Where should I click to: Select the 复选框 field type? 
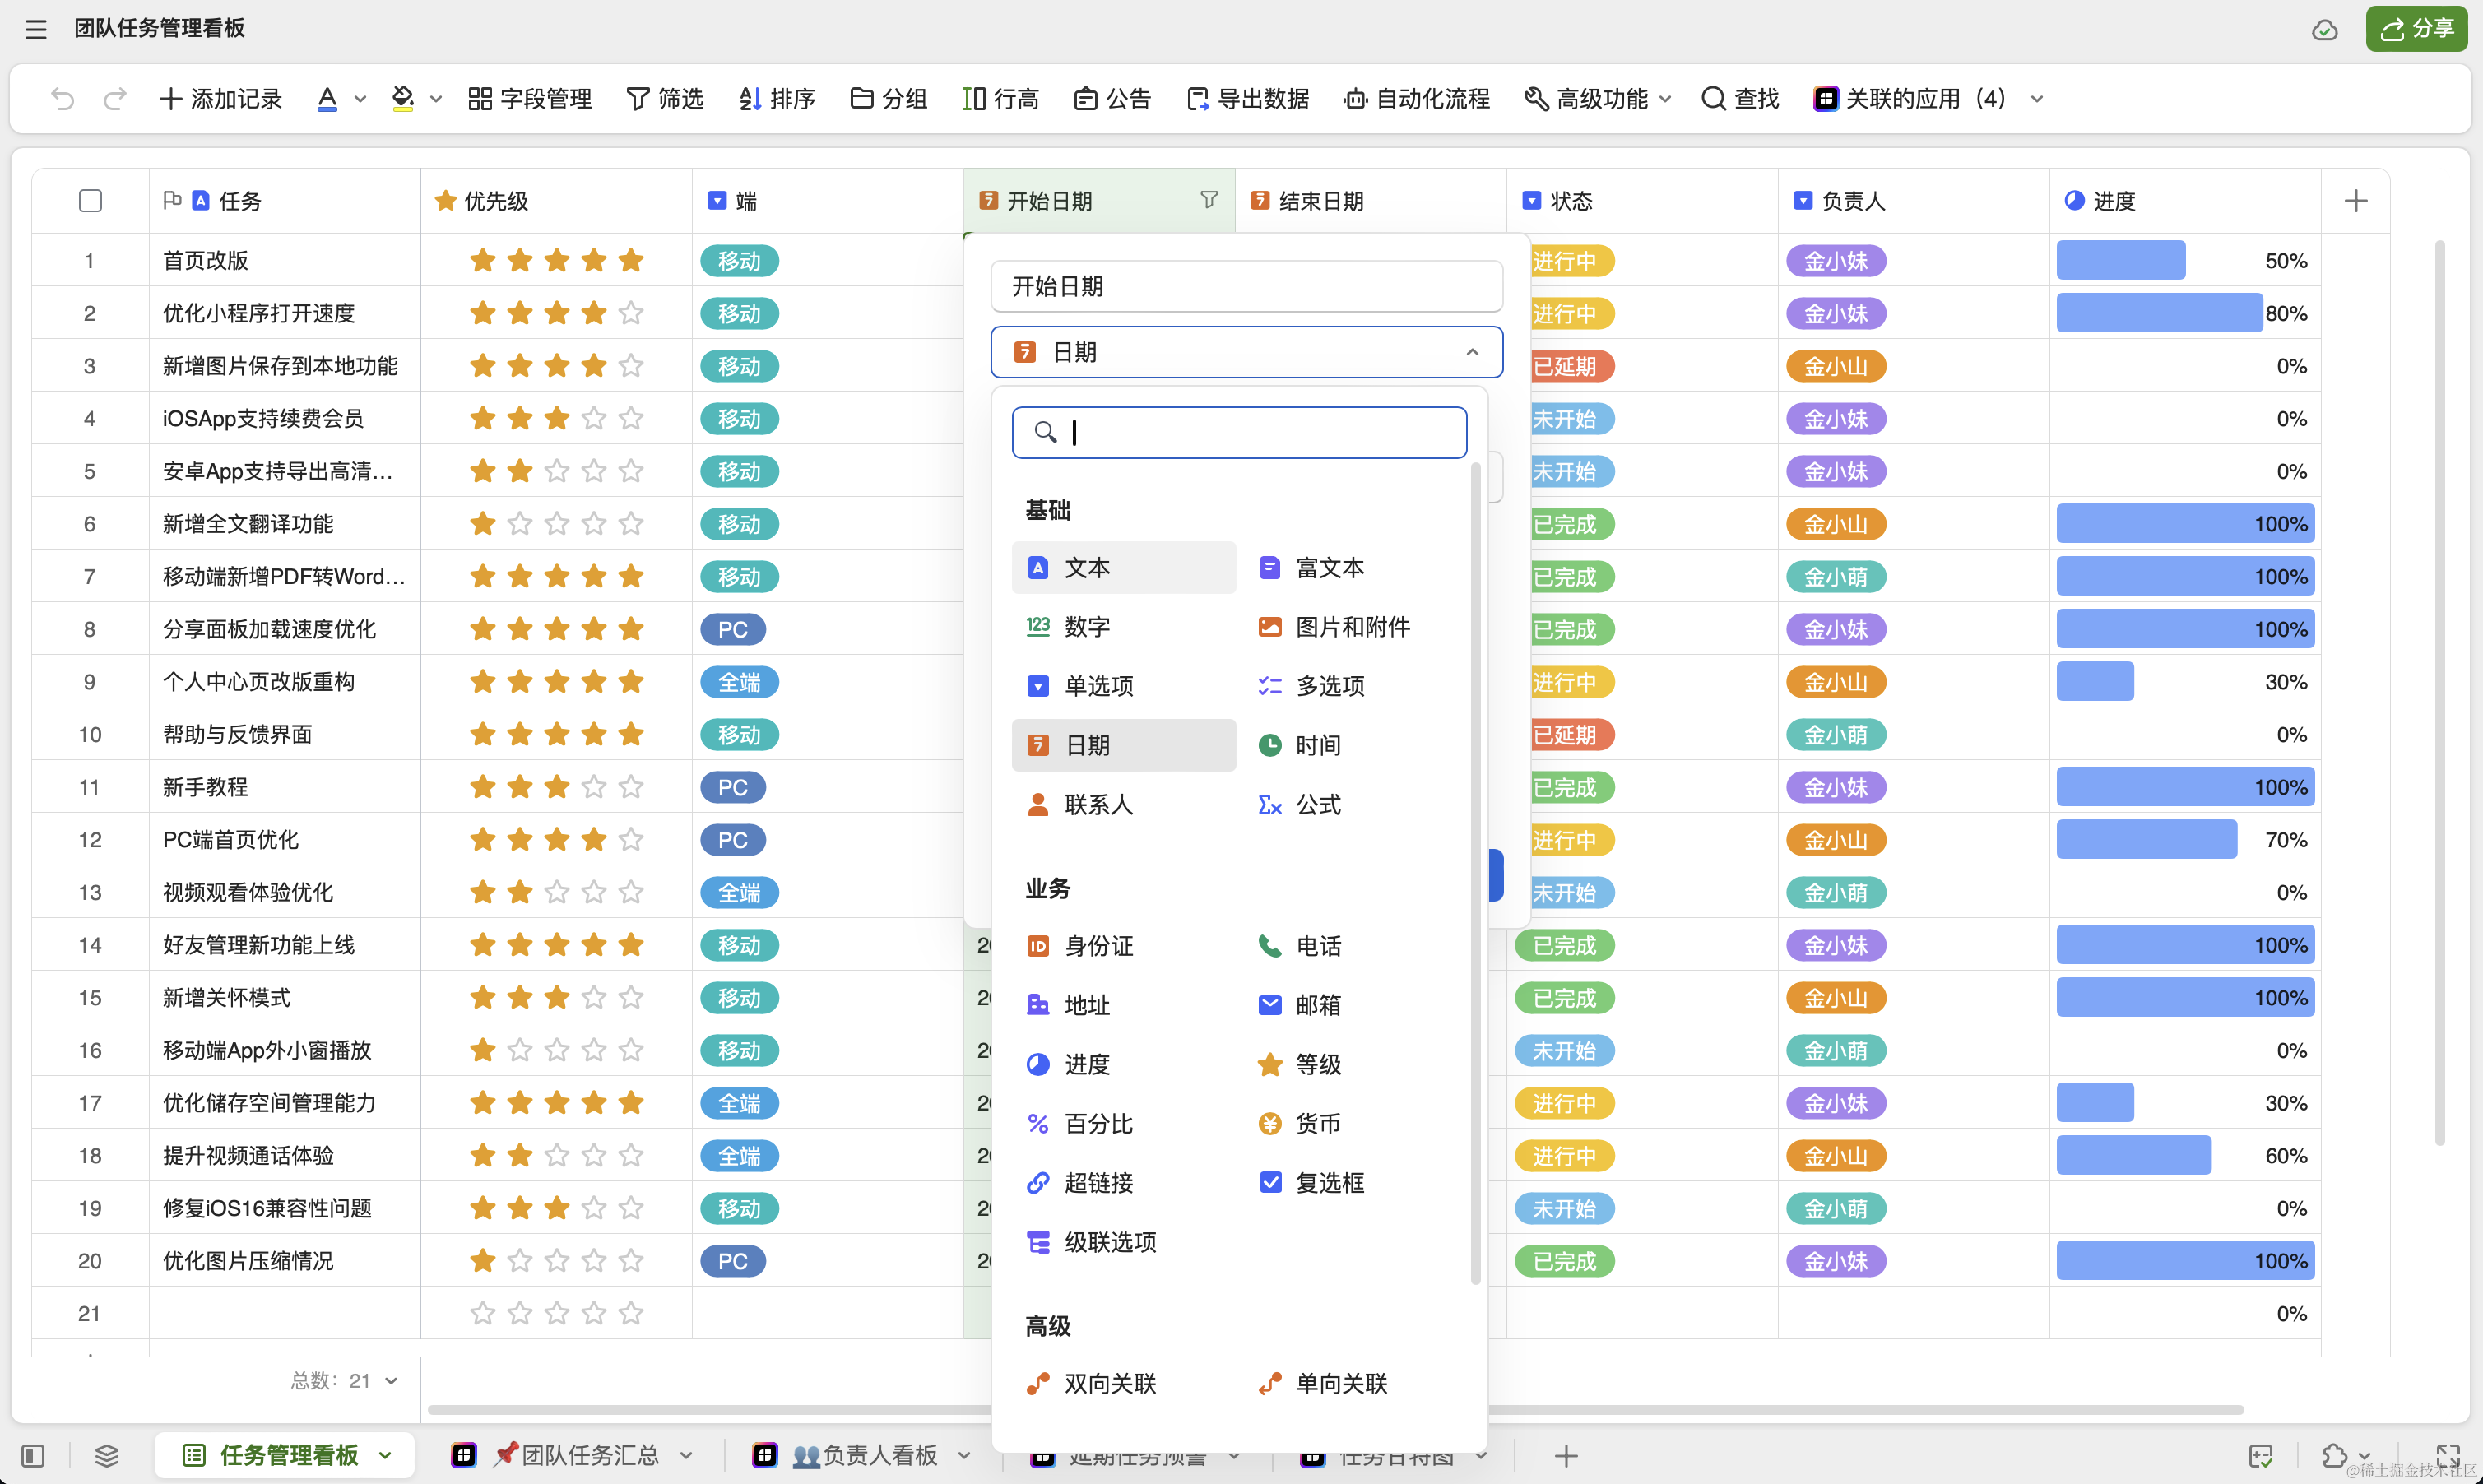coord(1329,1182)
